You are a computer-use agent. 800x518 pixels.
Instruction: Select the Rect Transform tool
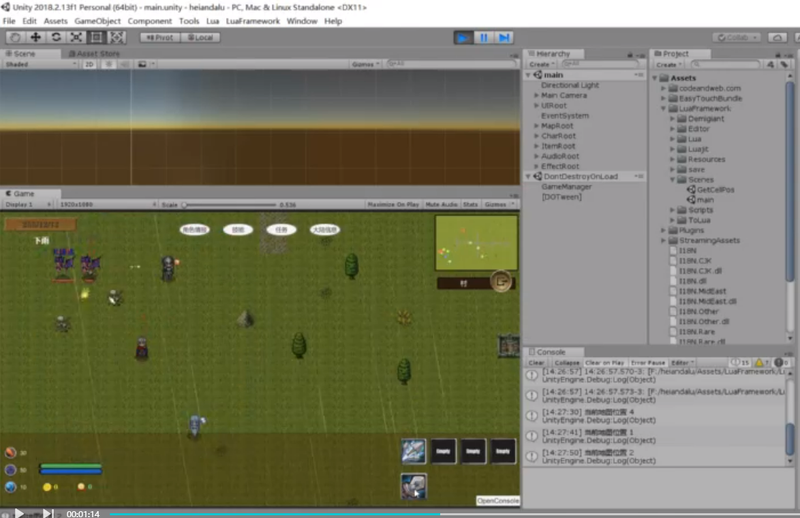click(96, 37)
